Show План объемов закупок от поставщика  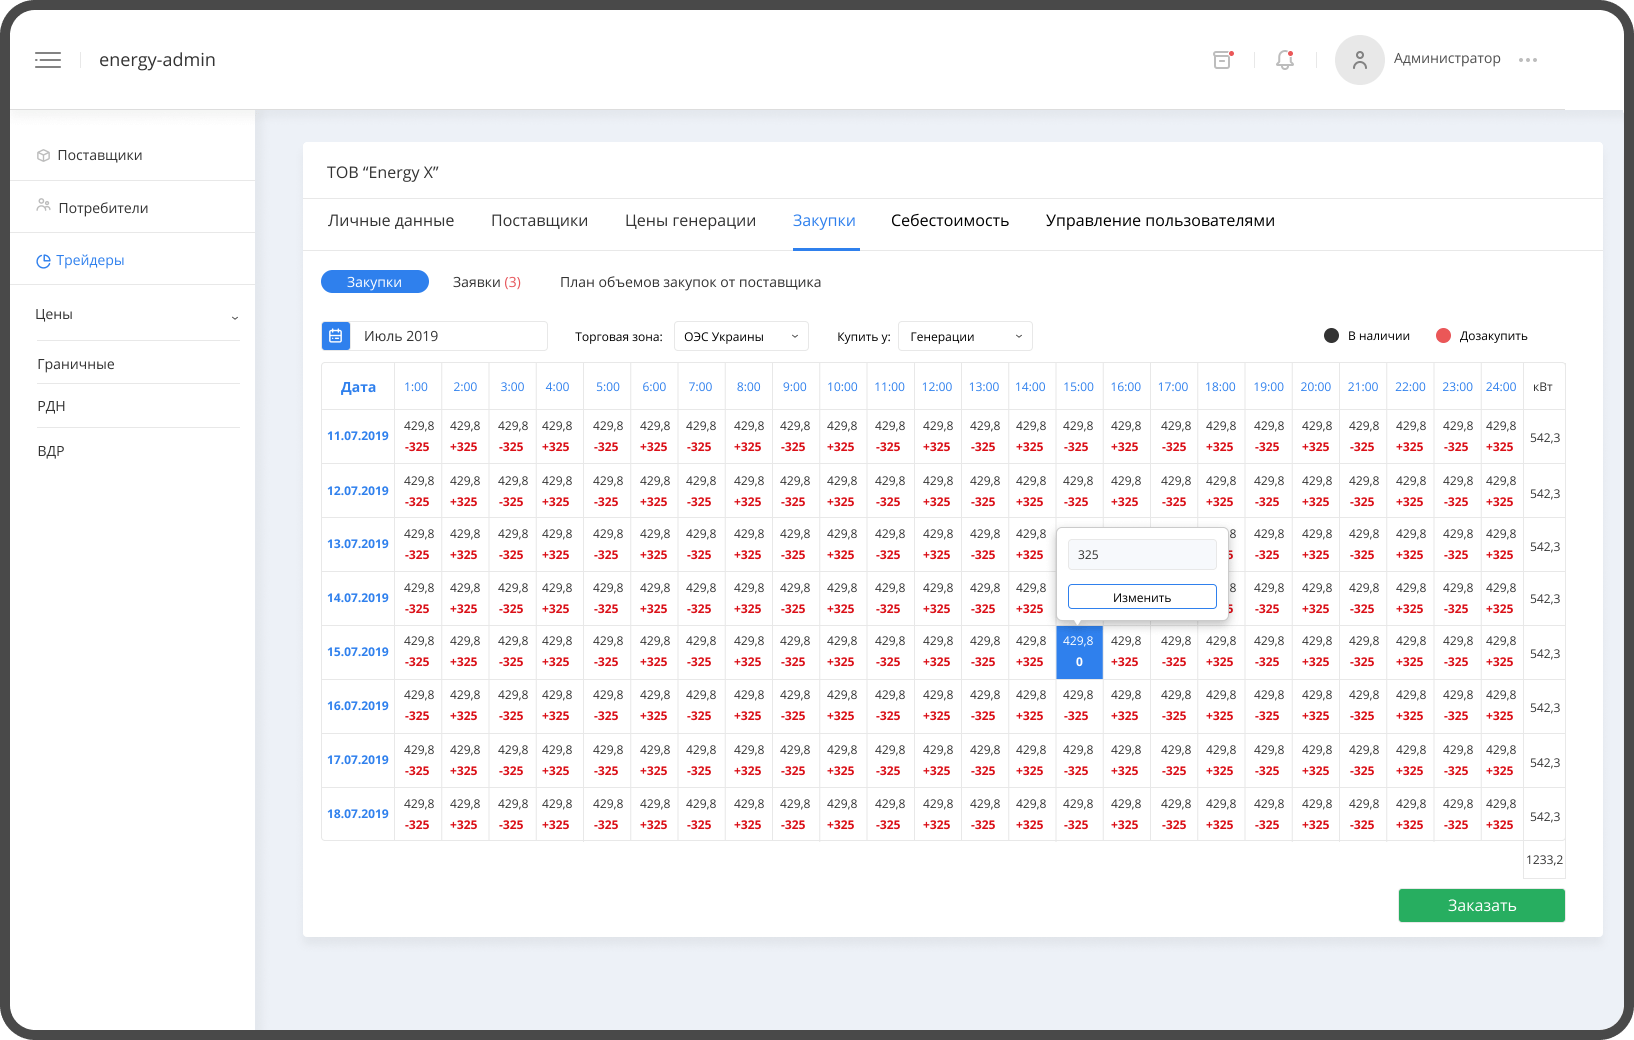point(690,282)
